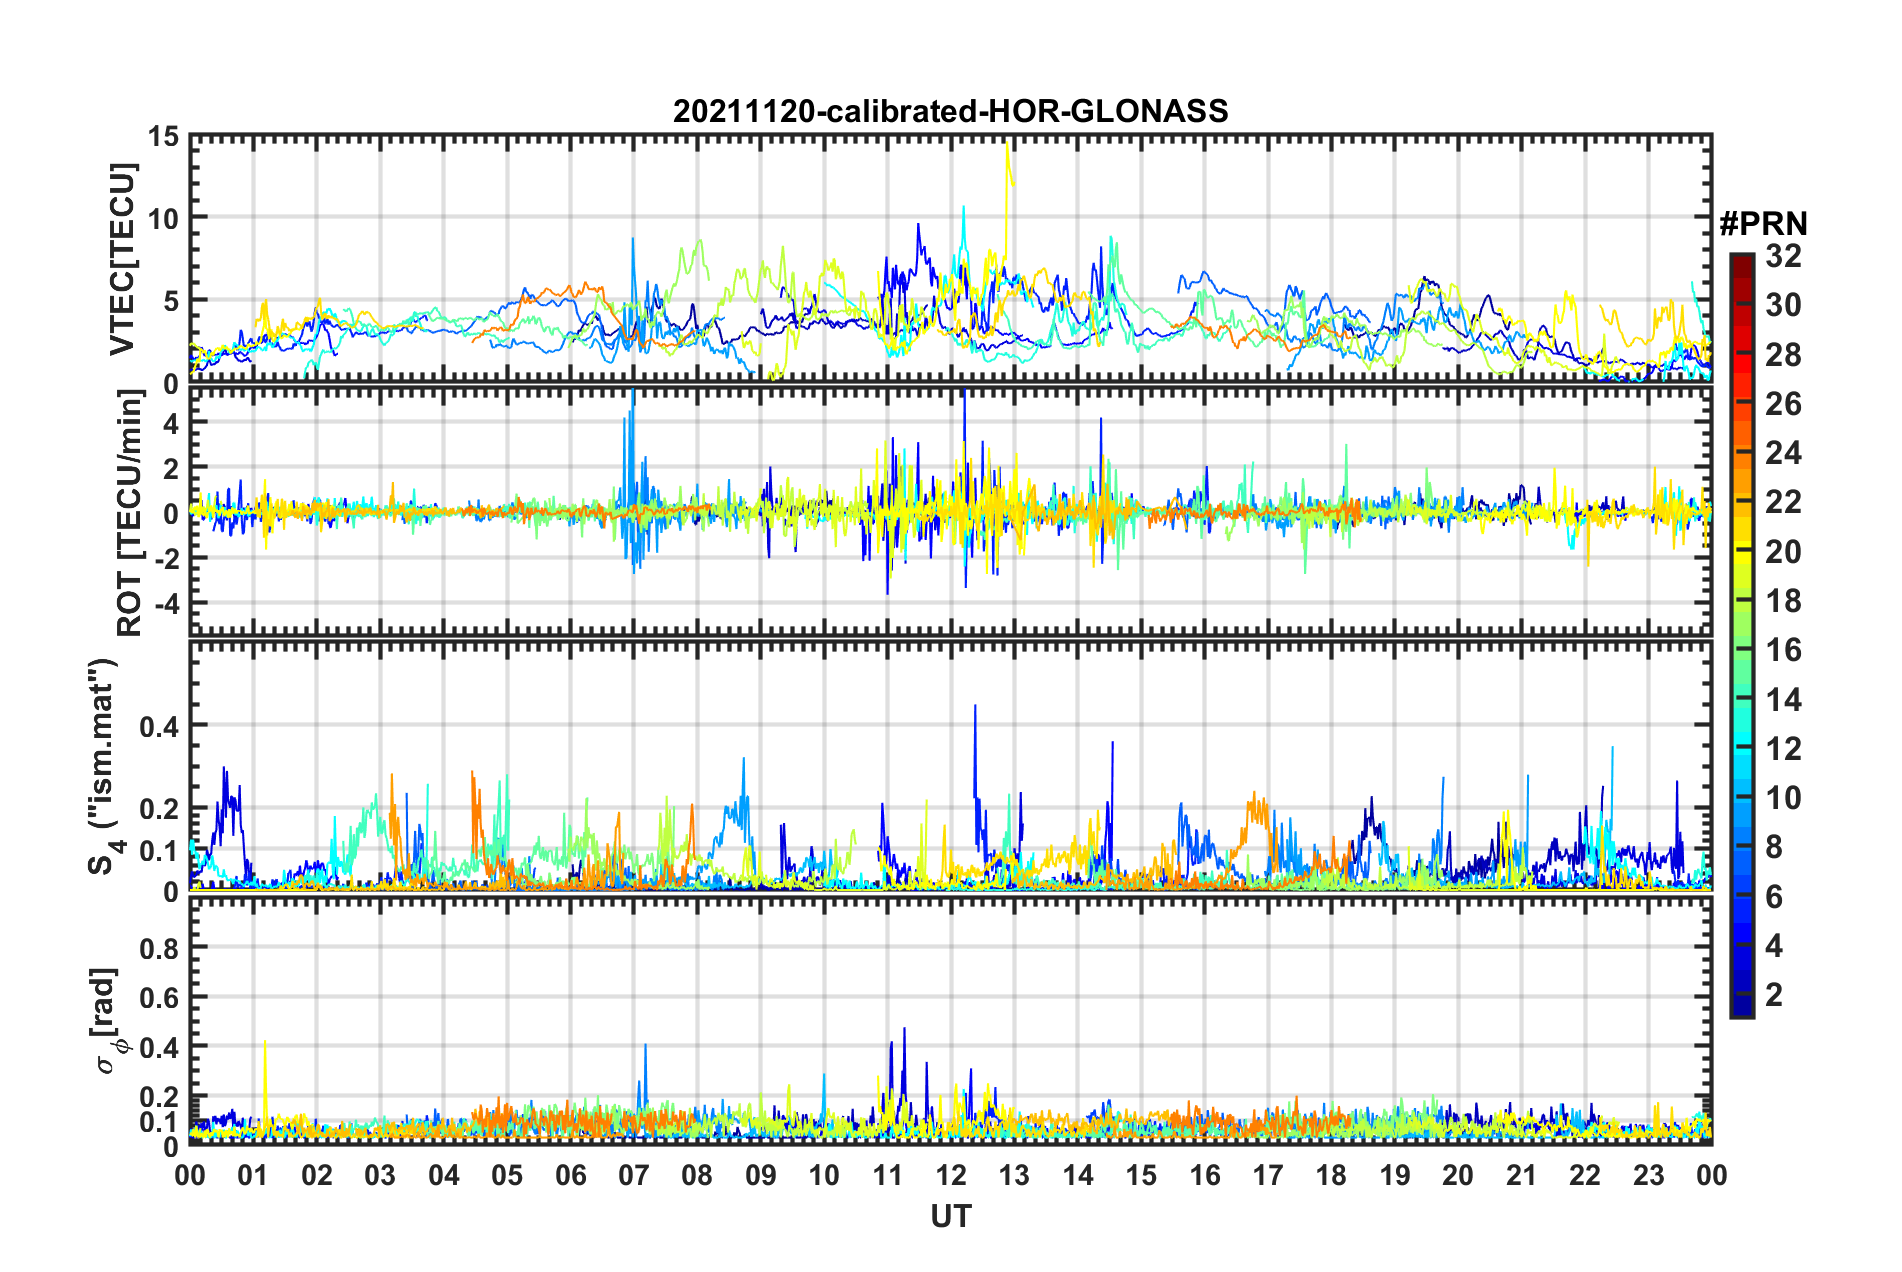1902x1272 pixels.
Task: Click UT axis tick label 19
Action: click(x=1395, y=1175)
